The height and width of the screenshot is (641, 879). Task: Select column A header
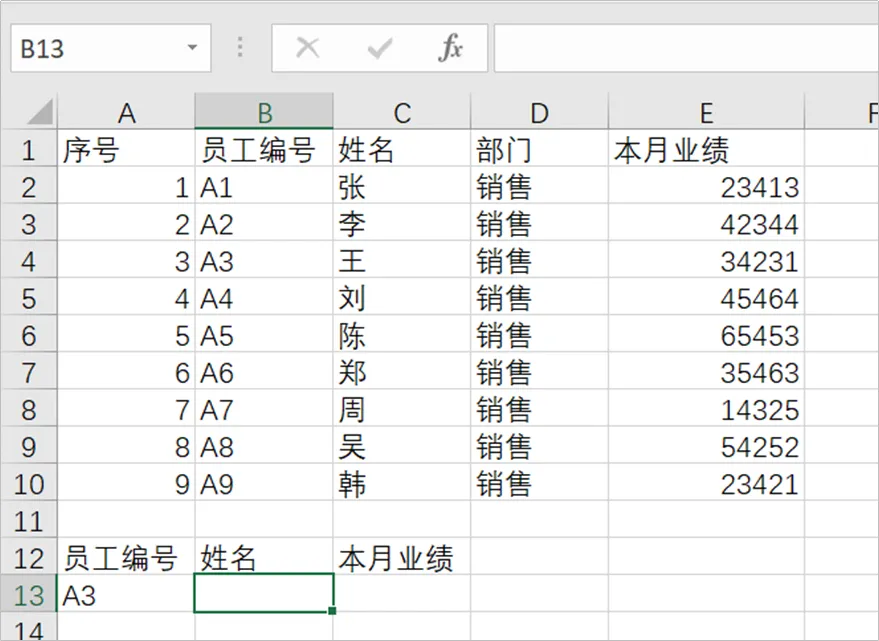point(126,112)
